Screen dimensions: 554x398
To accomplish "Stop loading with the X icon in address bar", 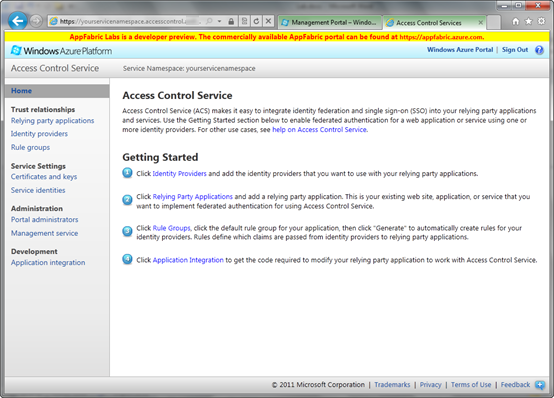I will pos(268,22).
